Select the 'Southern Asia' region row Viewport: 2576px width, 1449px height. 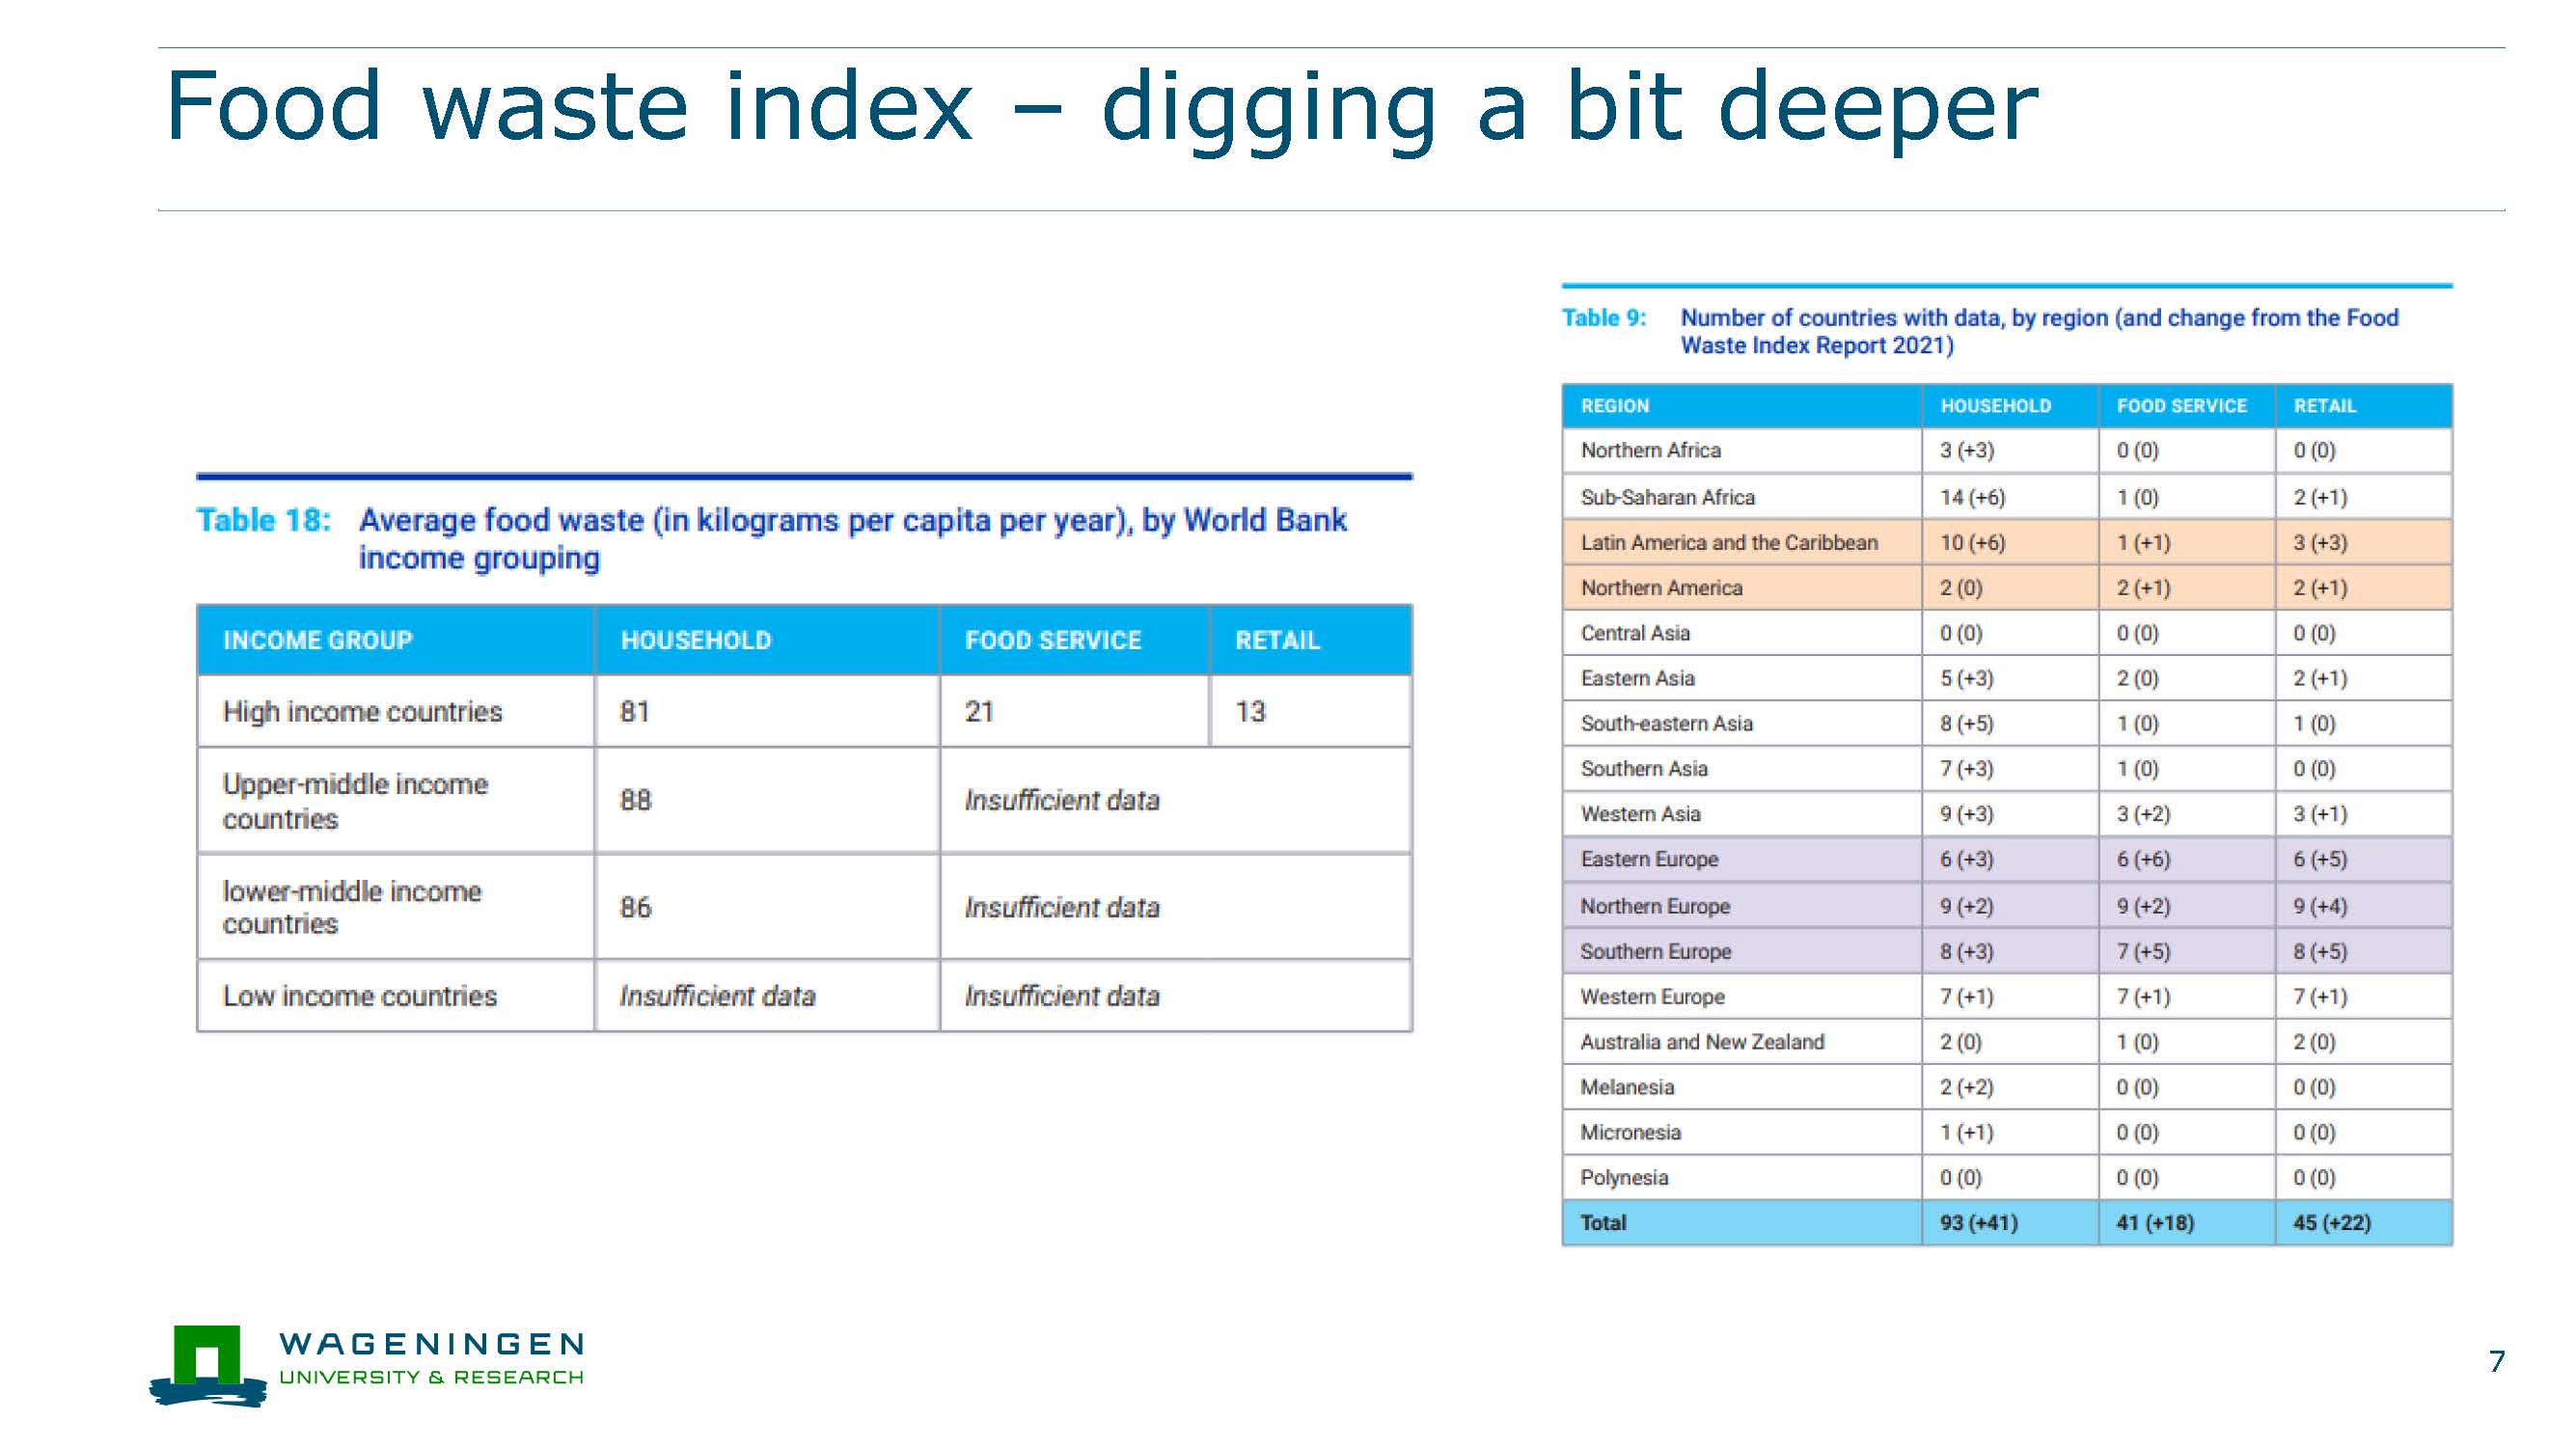click(x=2006, y=769)
